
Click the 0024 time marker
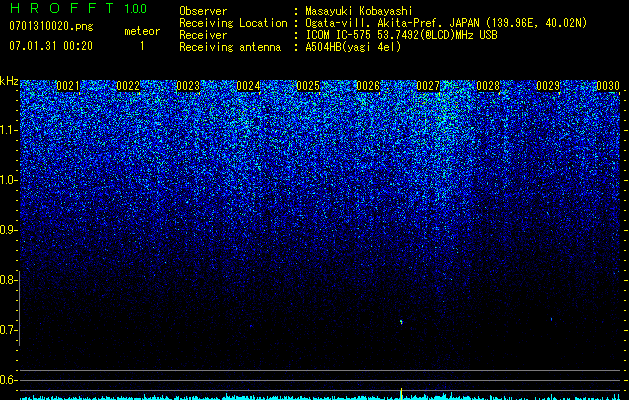pos(248,86)
